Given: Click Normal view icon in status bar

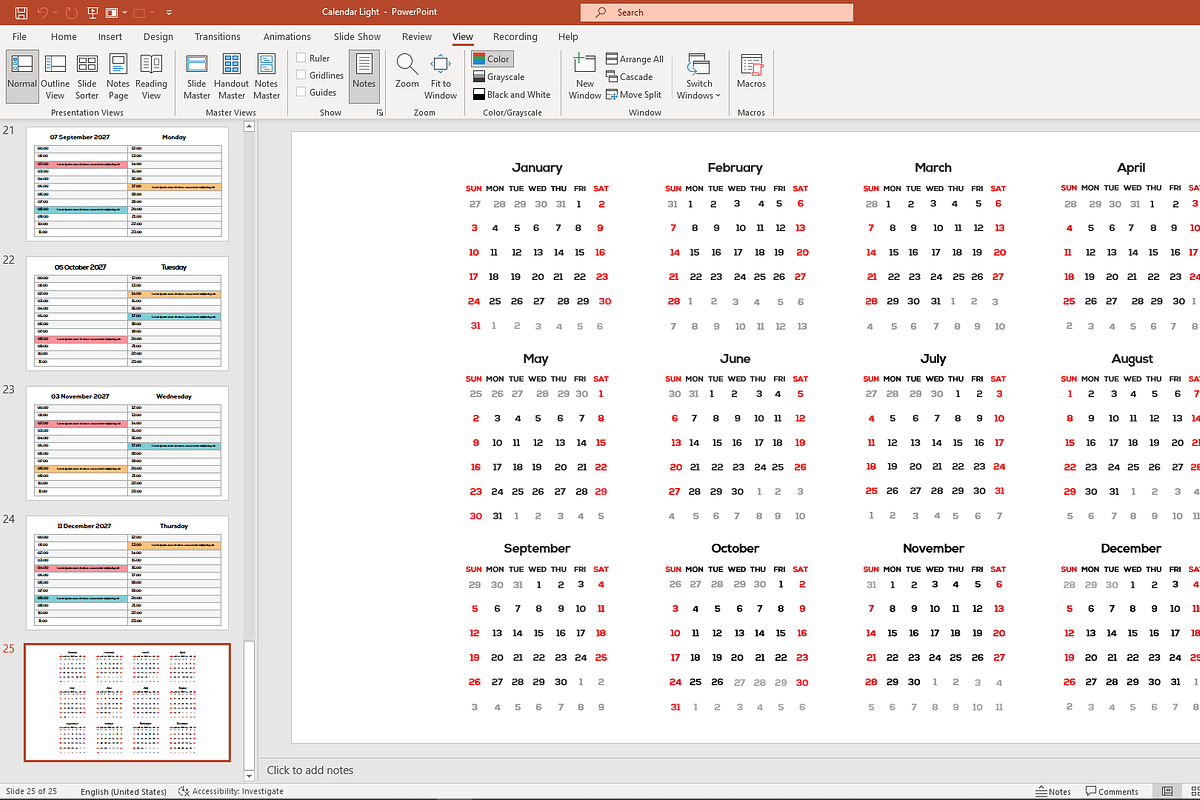Looking at the screenshot, I should coord(1167,791).
